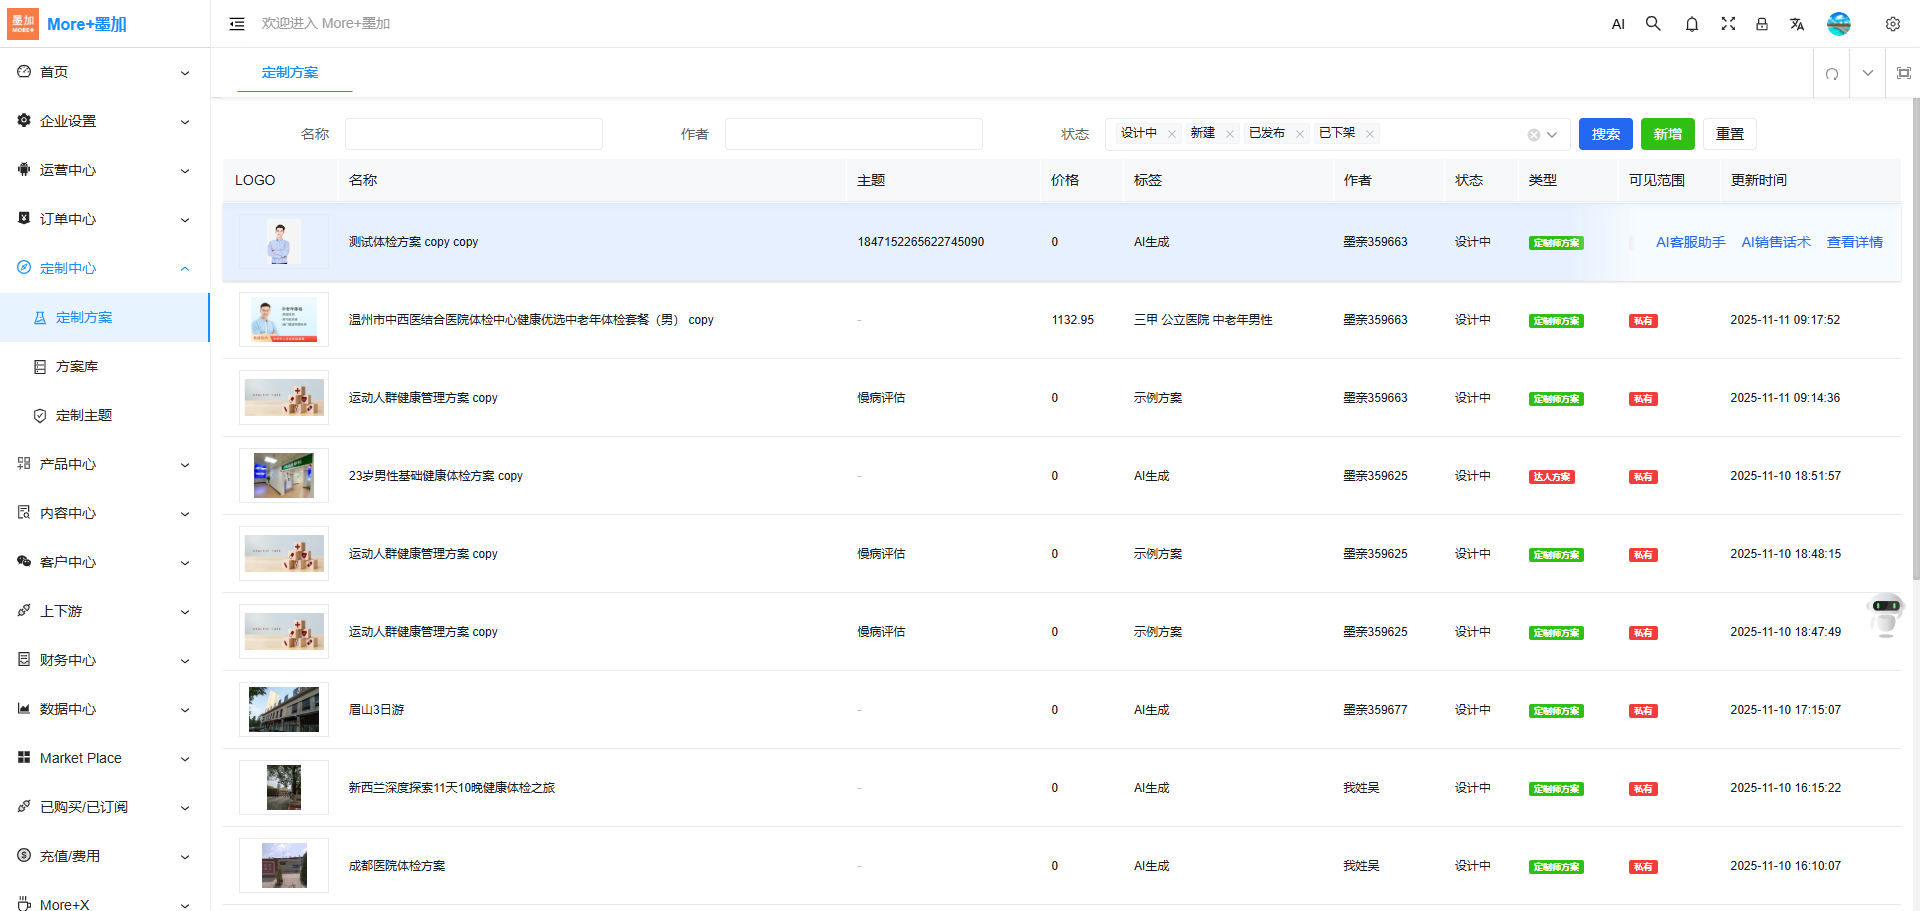The height and width of the screenshot is (911, 1920).
Task: Click the AI assistant icon in header
Action: [x=1618, y=24]
